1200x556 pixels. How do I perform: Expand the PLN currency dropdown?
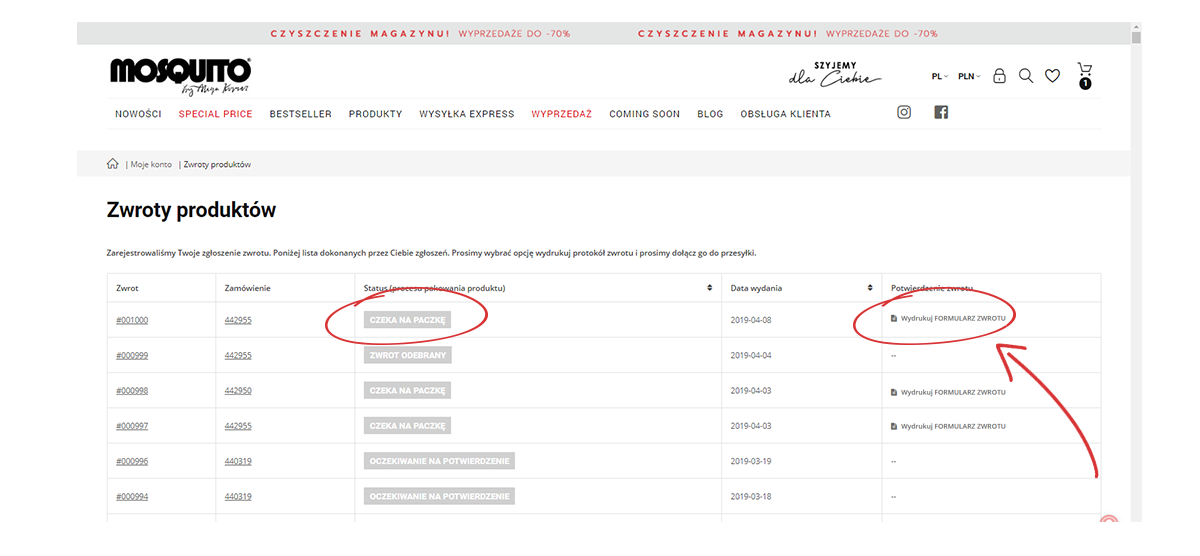968,77
